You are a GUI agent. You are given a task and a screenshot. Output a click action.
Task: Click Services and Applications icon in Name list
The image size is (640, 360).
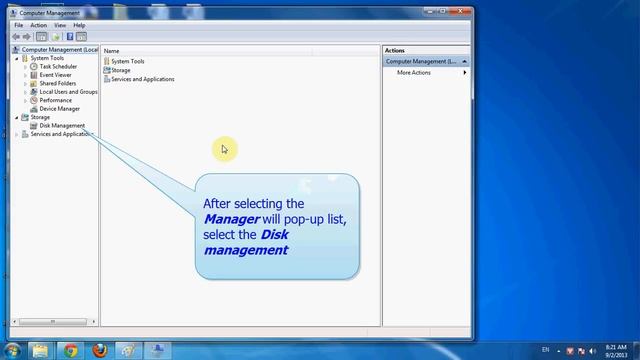107,79
